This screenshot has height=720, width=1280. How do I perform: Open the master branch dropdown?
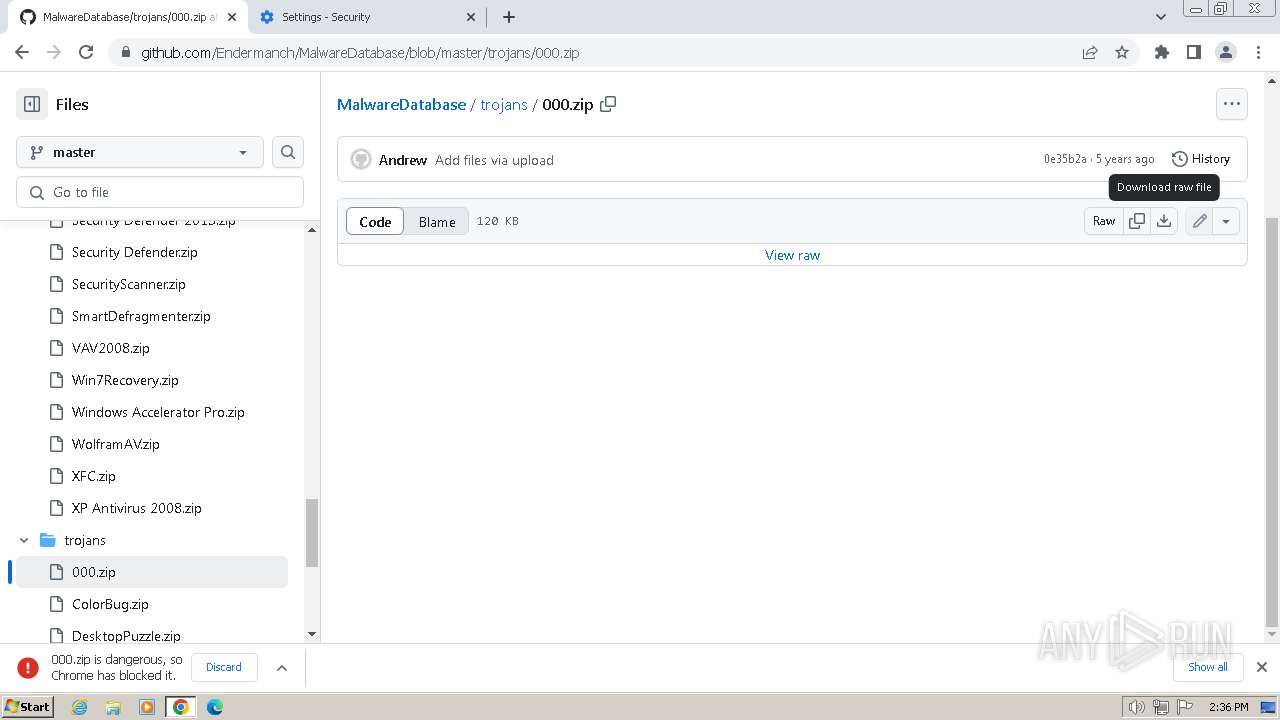140,152
